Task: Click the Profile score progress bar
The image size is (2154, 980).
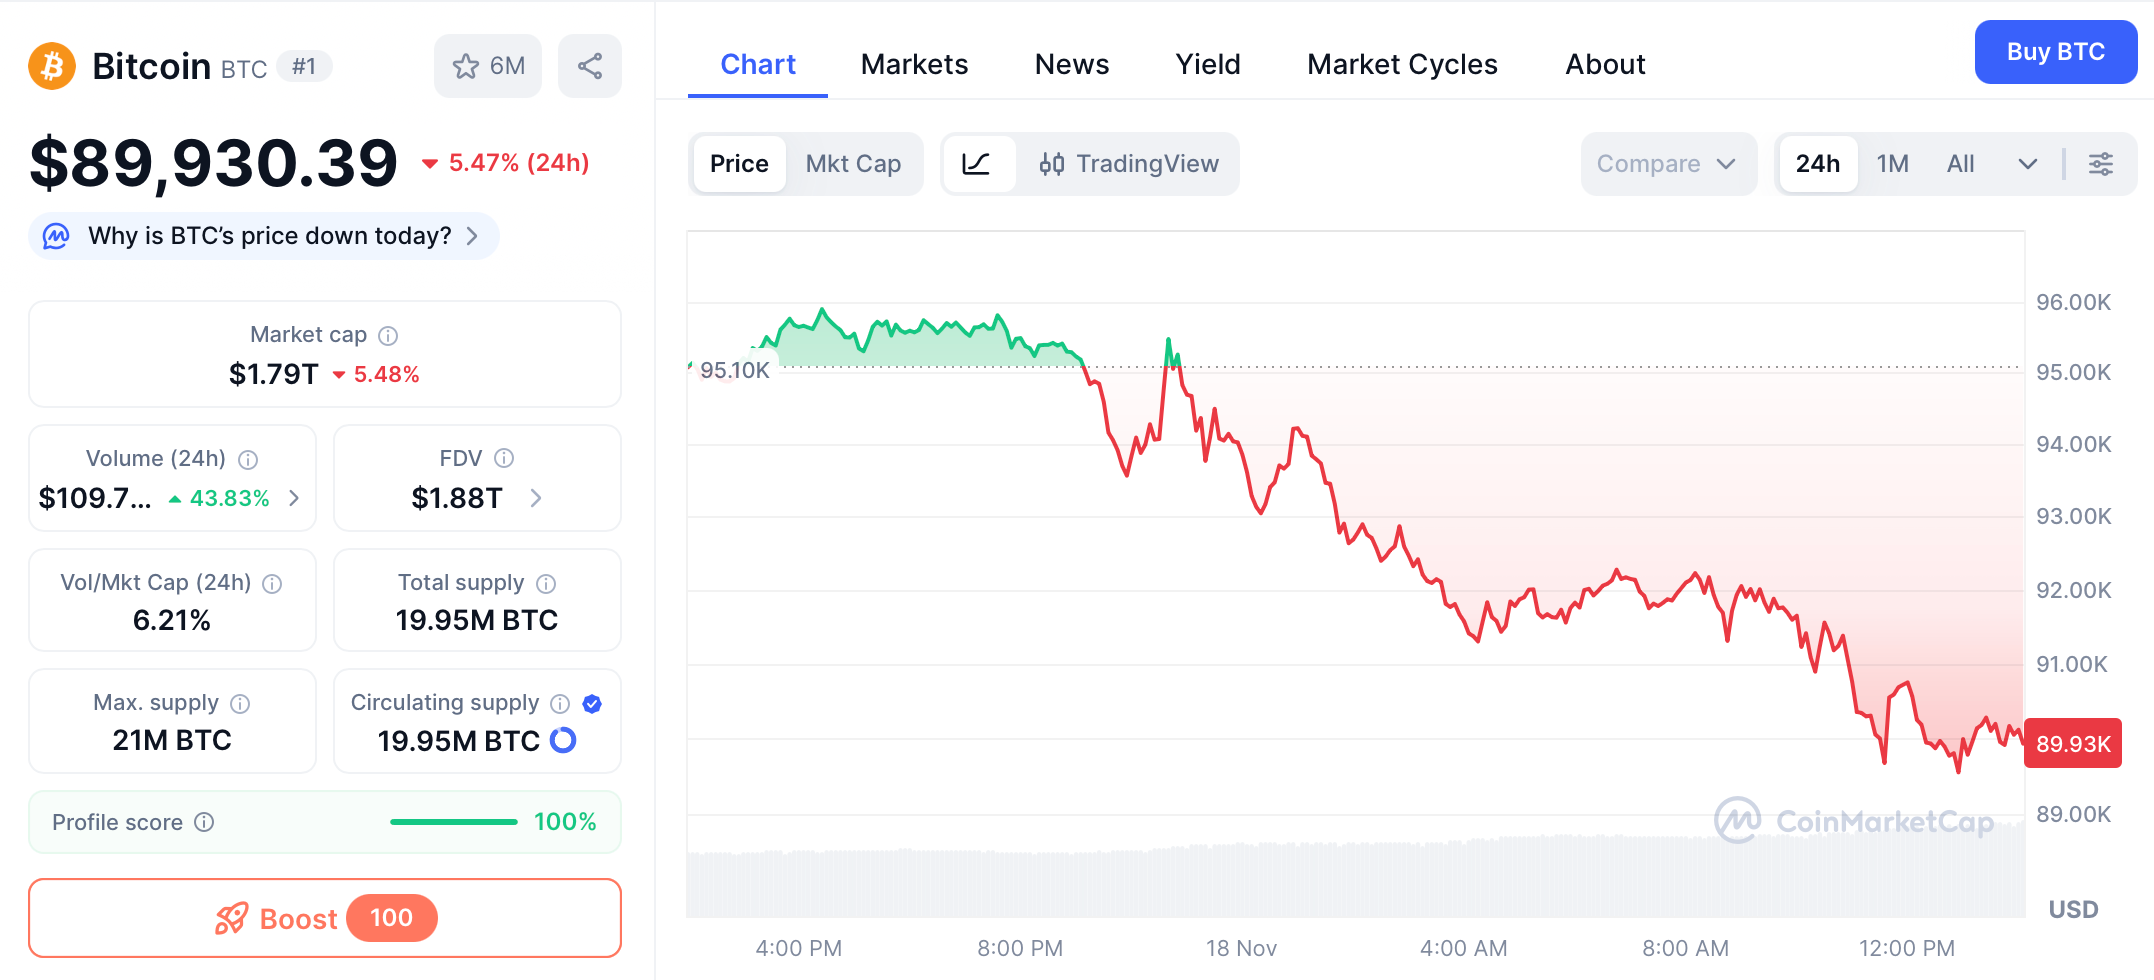Action: 453,822
